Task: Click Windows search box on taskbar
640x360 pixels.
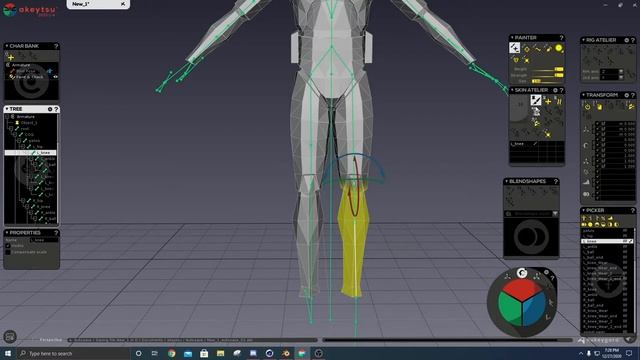Action: click(73, 353)
